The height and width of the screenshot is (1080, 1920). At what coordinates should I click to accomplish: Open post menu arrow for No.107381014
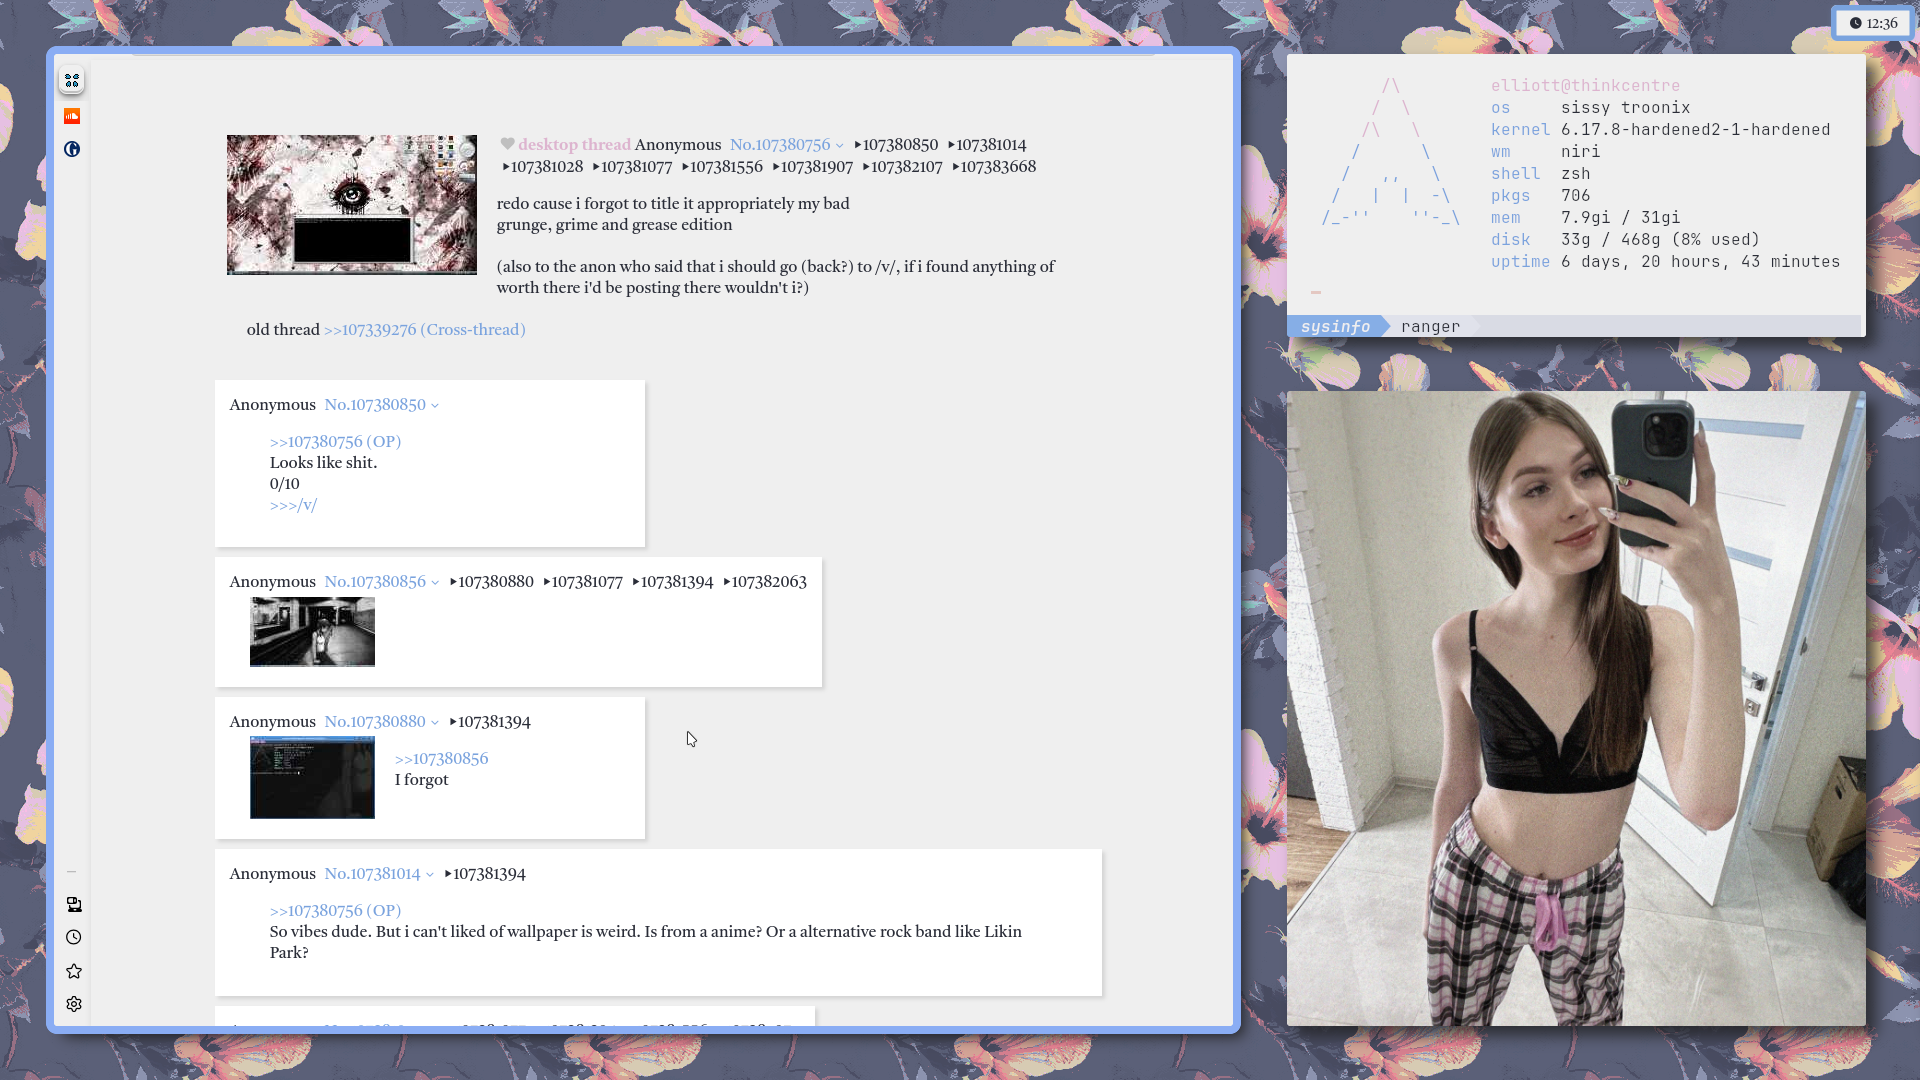tap(430, 875)
